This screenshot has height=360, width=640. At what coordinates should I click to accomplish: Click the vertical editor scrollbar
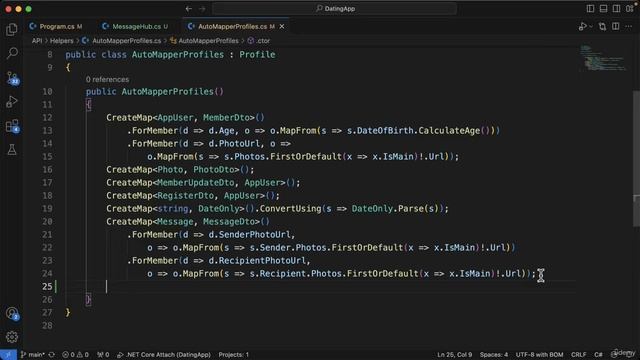[636, 159]
